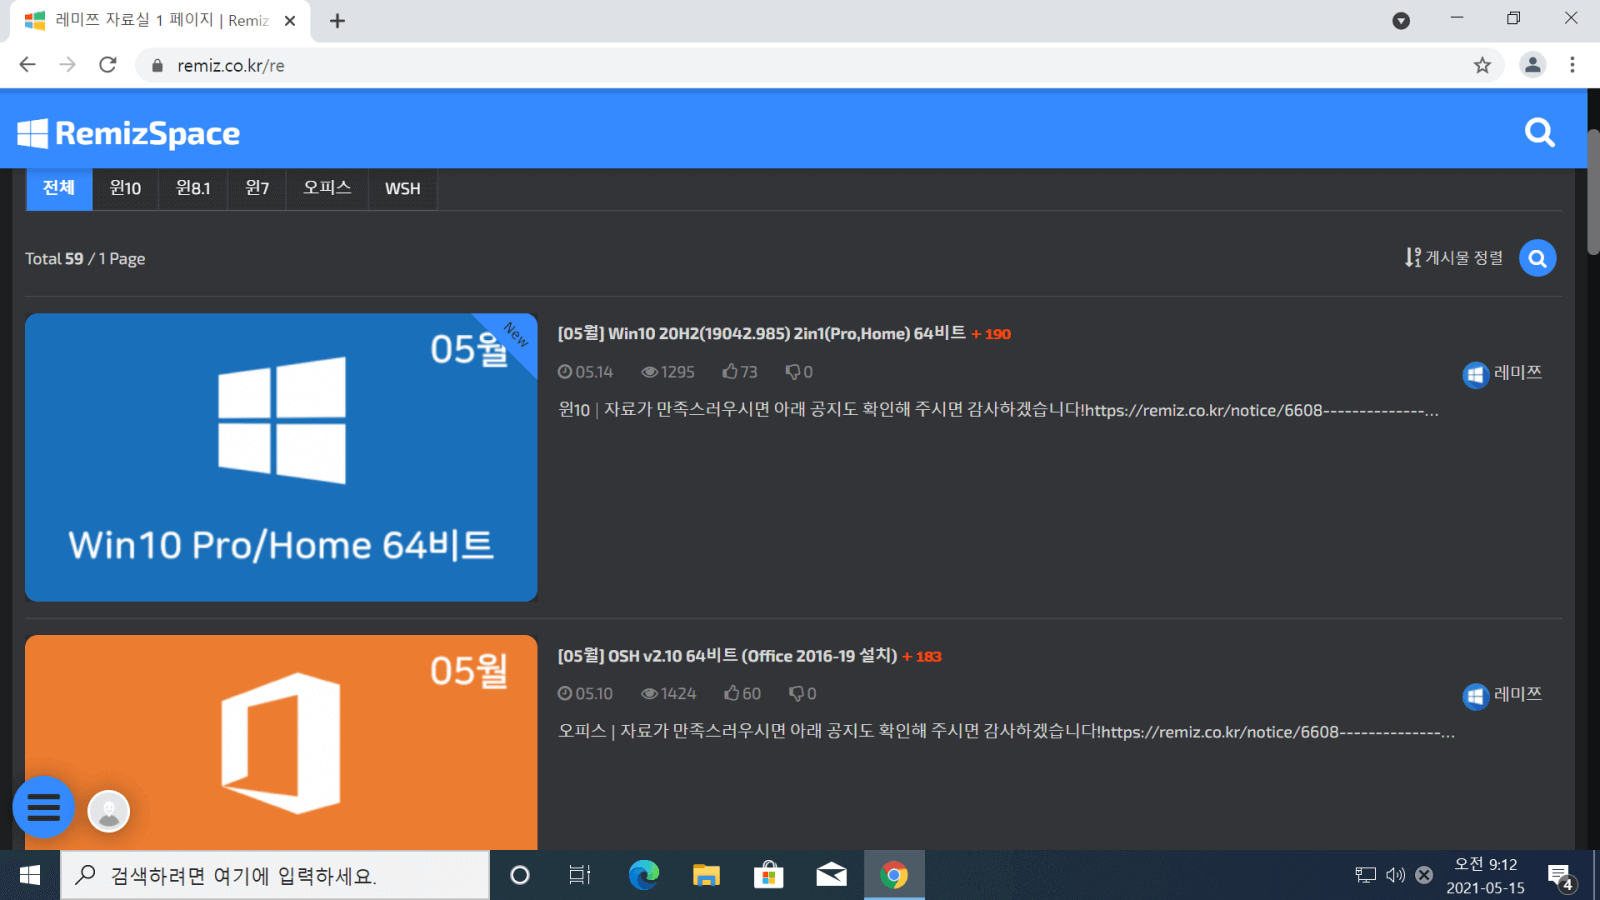This screenshot has height=900, width=1600.
Task: Select the 윈10 category tab
Action: coord(125,188)
